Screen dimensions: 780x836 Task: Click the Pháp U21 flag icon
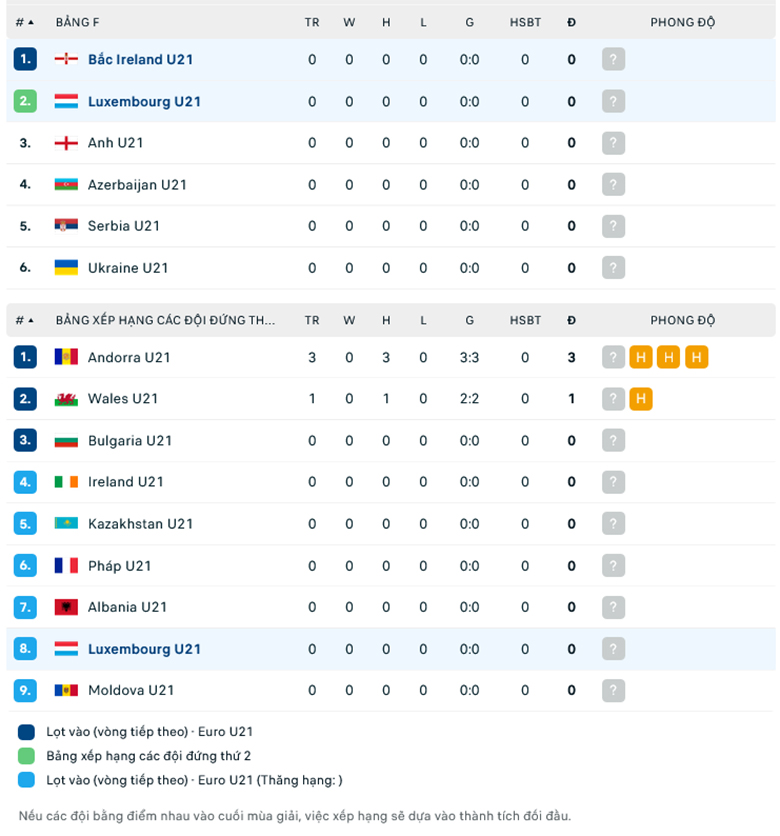pyautogui.click(x=66, y=565)
